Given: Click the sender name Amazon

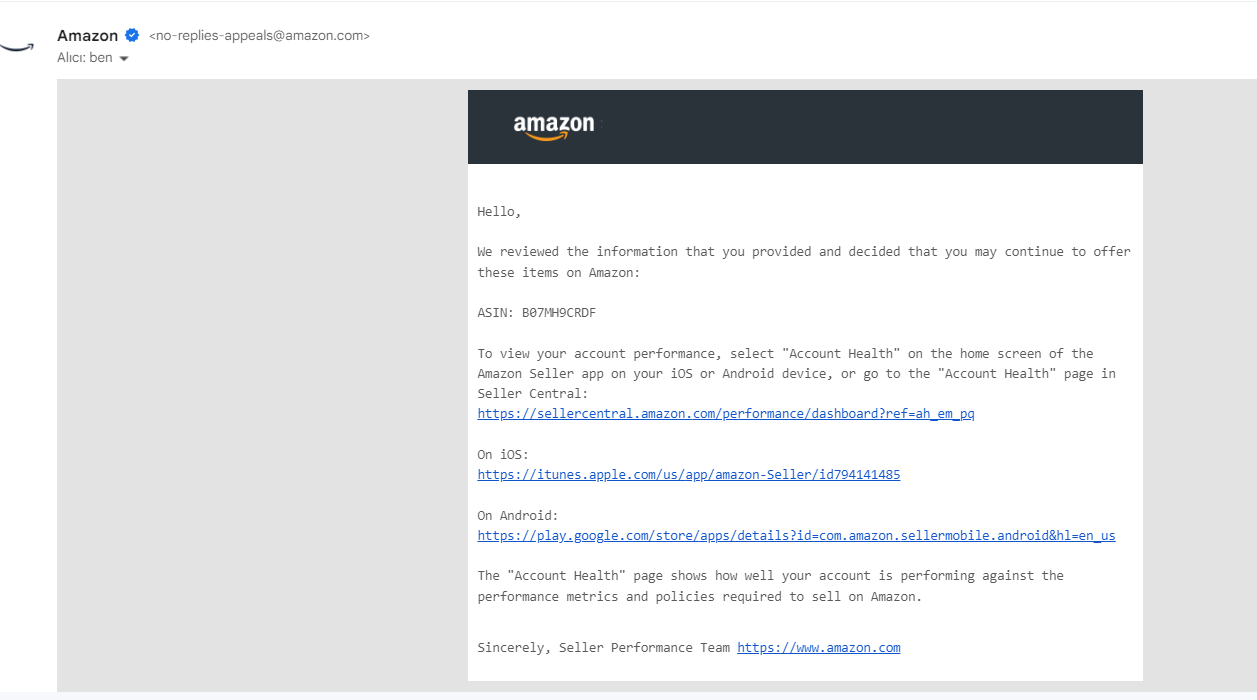Looking at the screenshot, I should click(88, 35).
